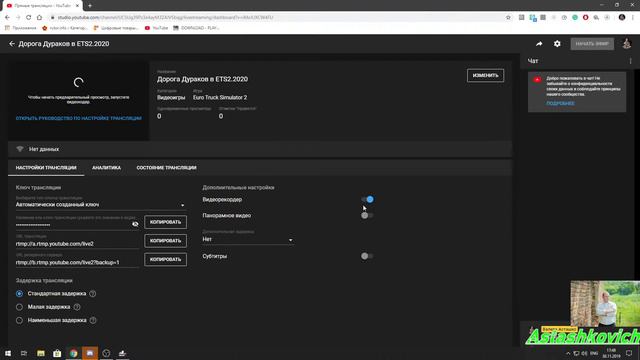The width and height of the screenshot is (640, 360).
Task: Click Начать эфир button
Action: point(592,44)
